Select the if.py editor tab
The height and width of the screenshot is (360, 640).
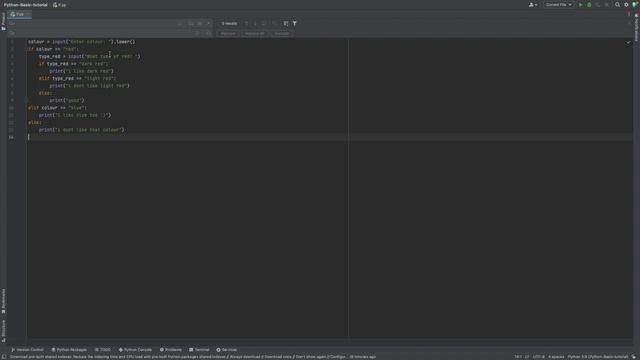19,14
